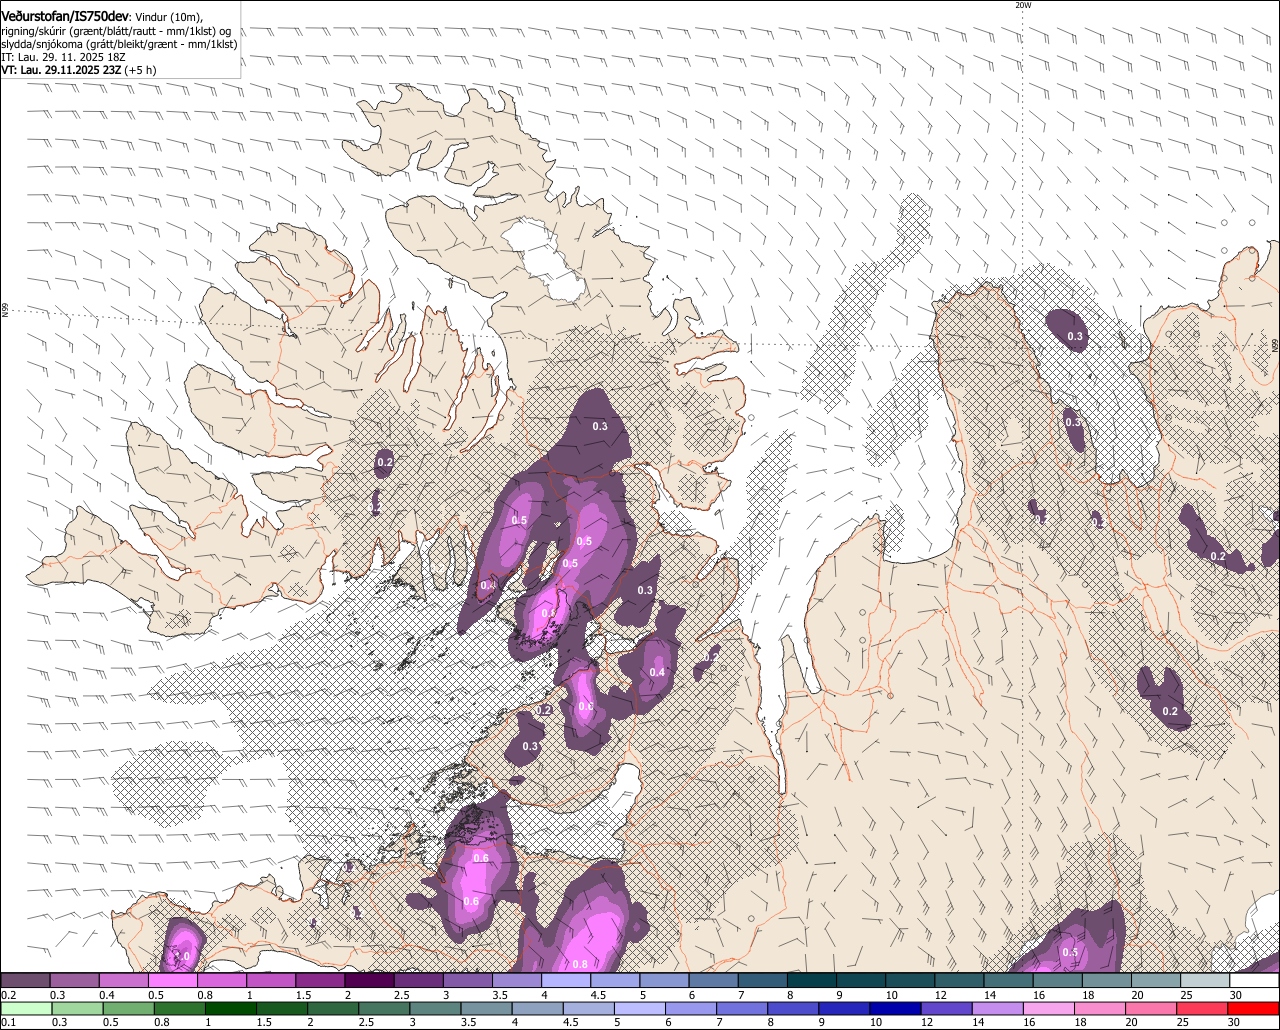
Task: Click the 0.2 label in the Westfjords
Action: point(385,461)
